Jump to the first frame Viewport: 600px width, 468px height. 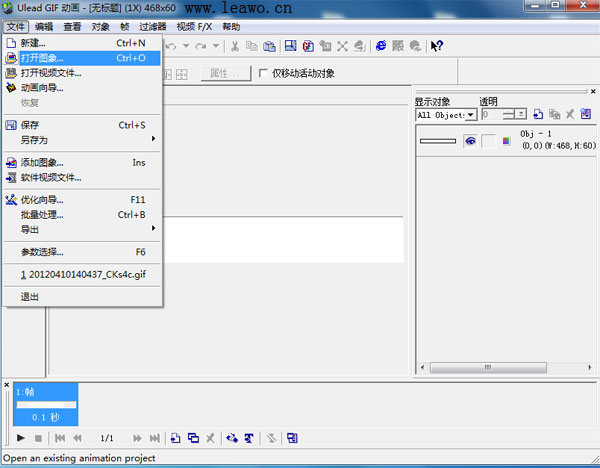(60, 438)
